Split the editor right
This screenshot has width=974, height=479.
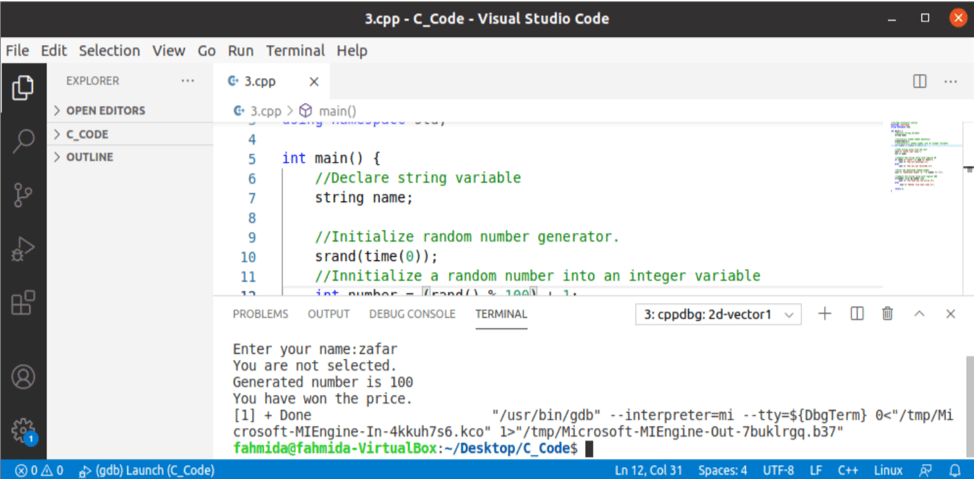920,81
